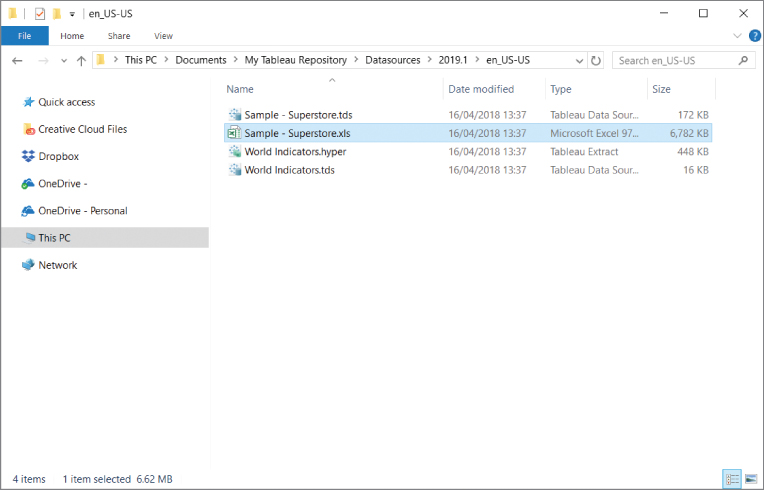764x490 pixels.
Task: Sort by Date modified column
Action: tap(481, 89)
